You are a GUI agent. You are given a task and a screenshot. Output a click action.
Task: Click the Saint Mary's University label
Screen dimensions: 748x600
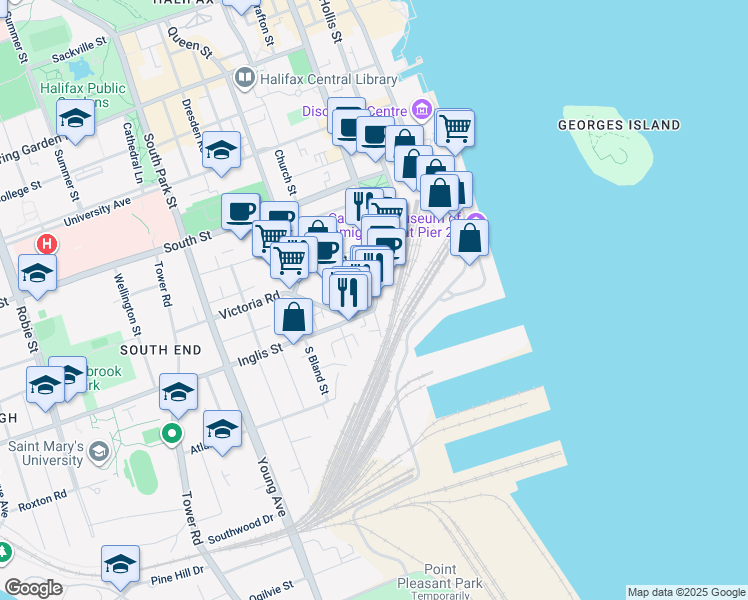46,453
